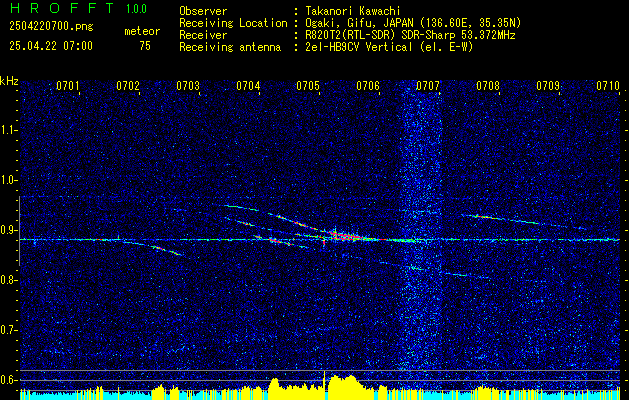Click the HROFFT program title
The image size is (629, 400).
(62, 8)
